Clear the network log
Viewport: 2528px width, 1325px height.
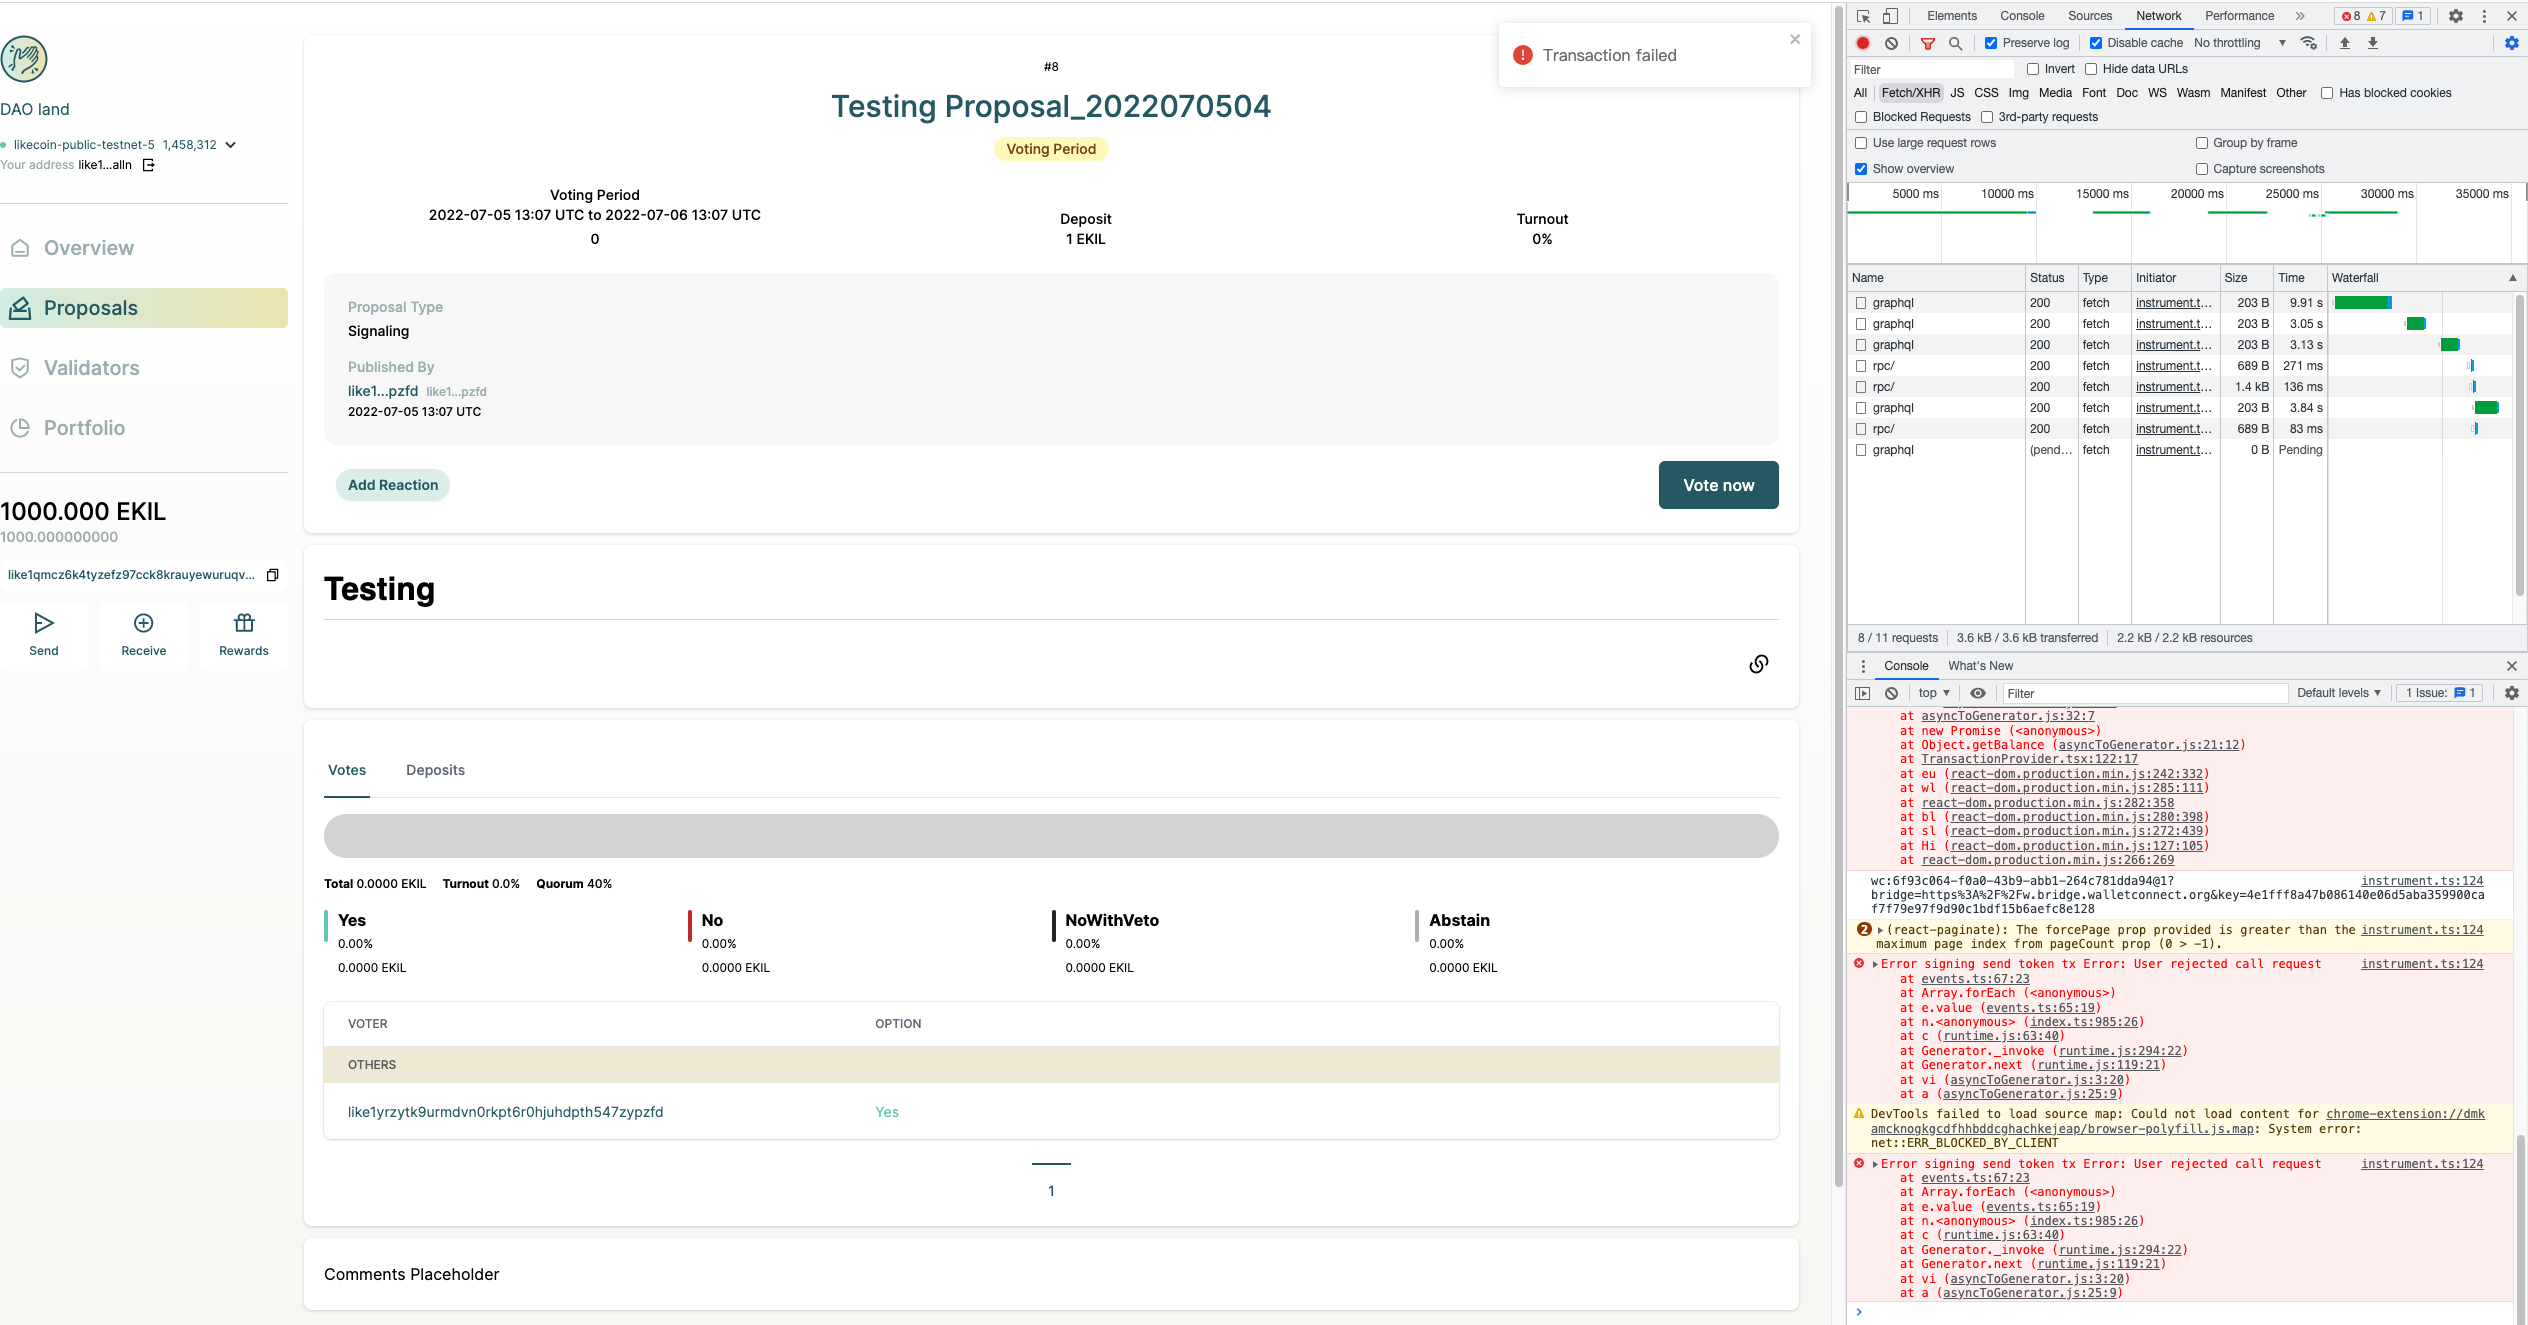(x=1891, y=43)
